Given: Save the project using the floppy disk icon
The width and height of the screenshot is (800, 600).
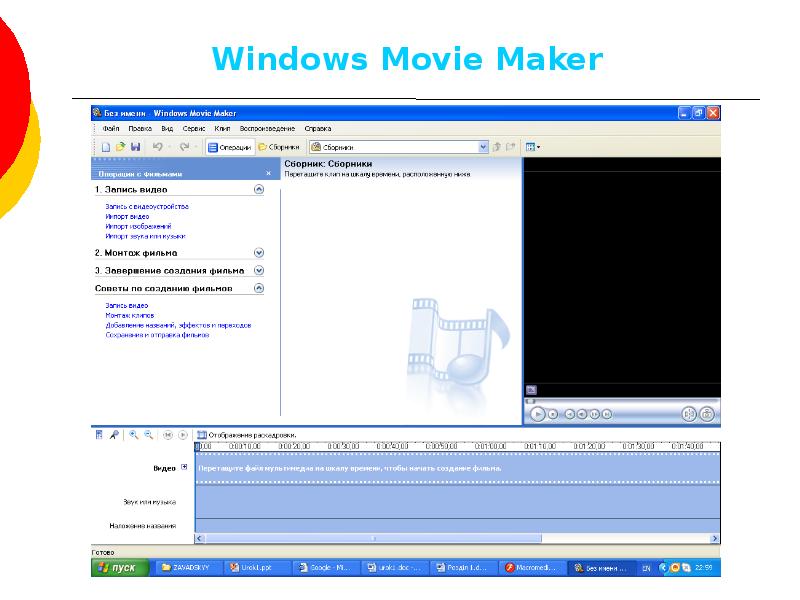Looking at the screenshot, I should point(134,147).
